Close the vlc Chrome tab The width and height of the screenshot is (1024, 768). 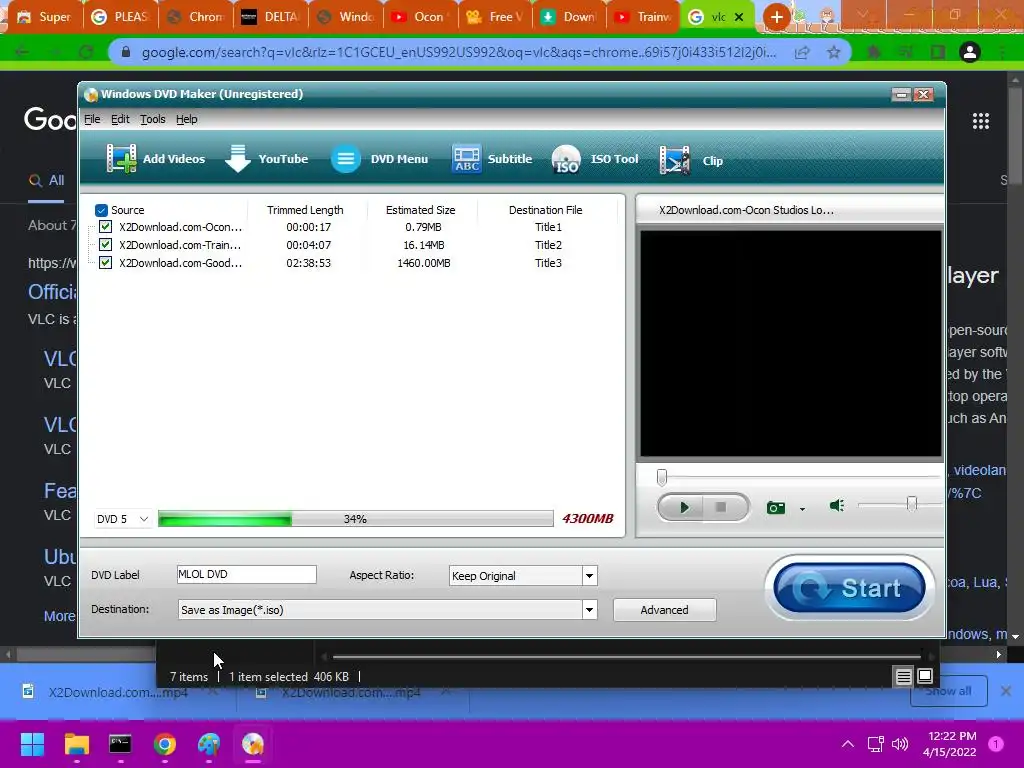pos(739,17)
